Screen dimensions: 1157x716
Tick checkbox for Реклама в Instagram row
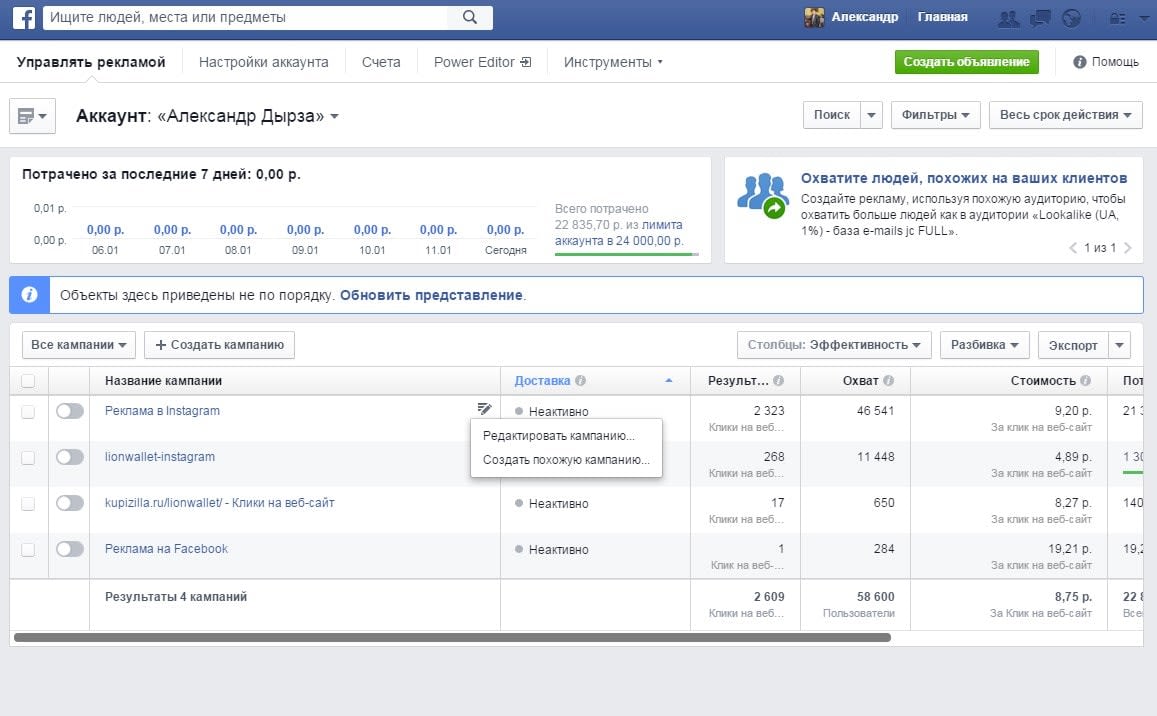tap(28, 412)
